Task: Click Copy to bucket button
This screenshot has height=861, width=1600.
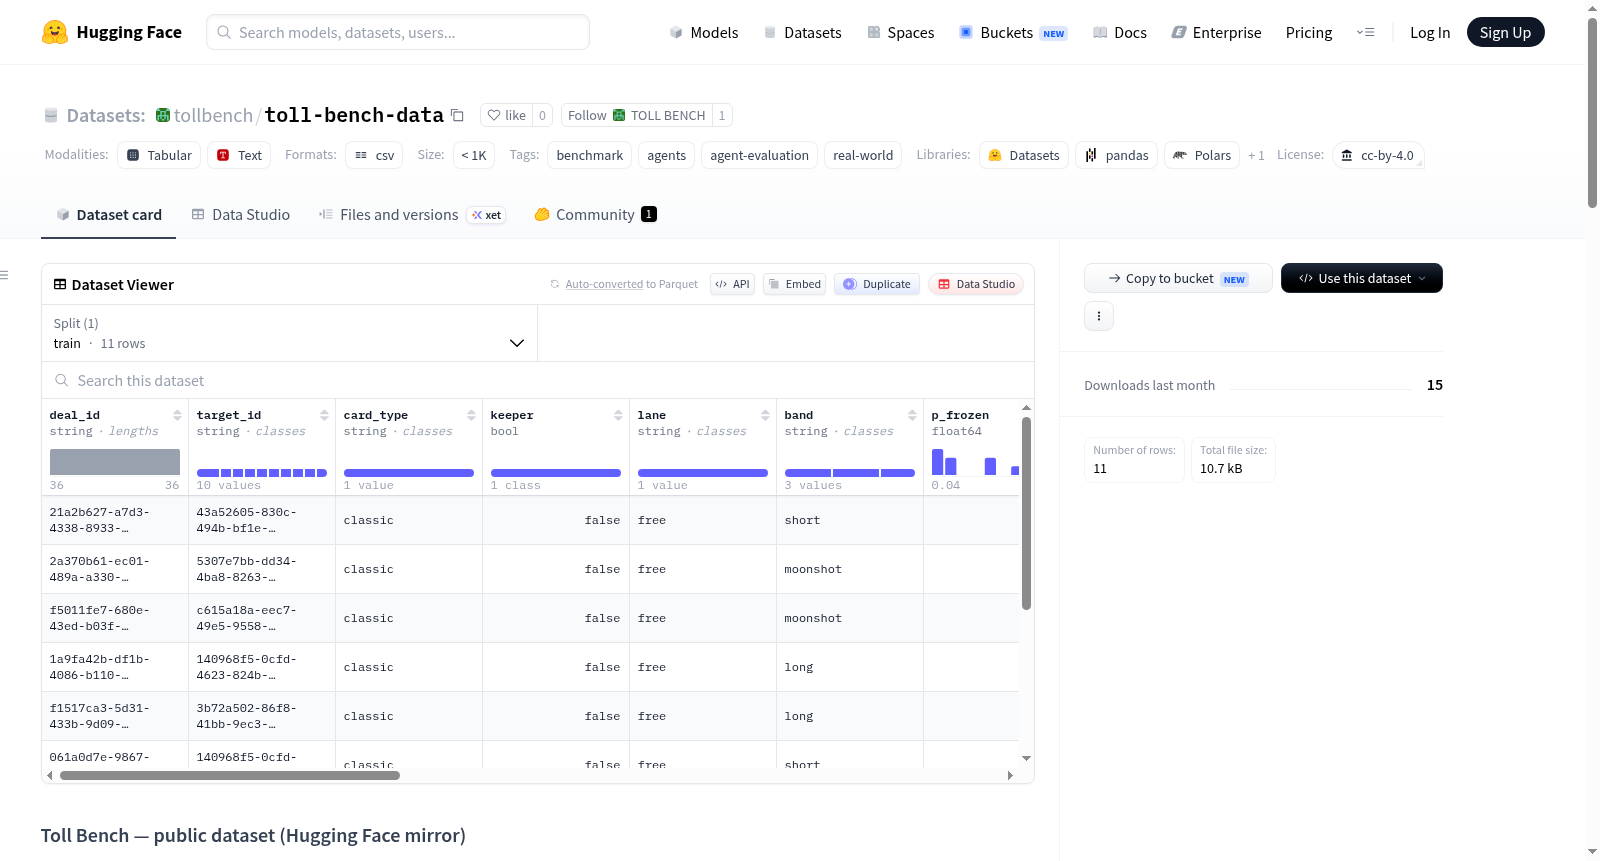Action: click(1178, 278)
